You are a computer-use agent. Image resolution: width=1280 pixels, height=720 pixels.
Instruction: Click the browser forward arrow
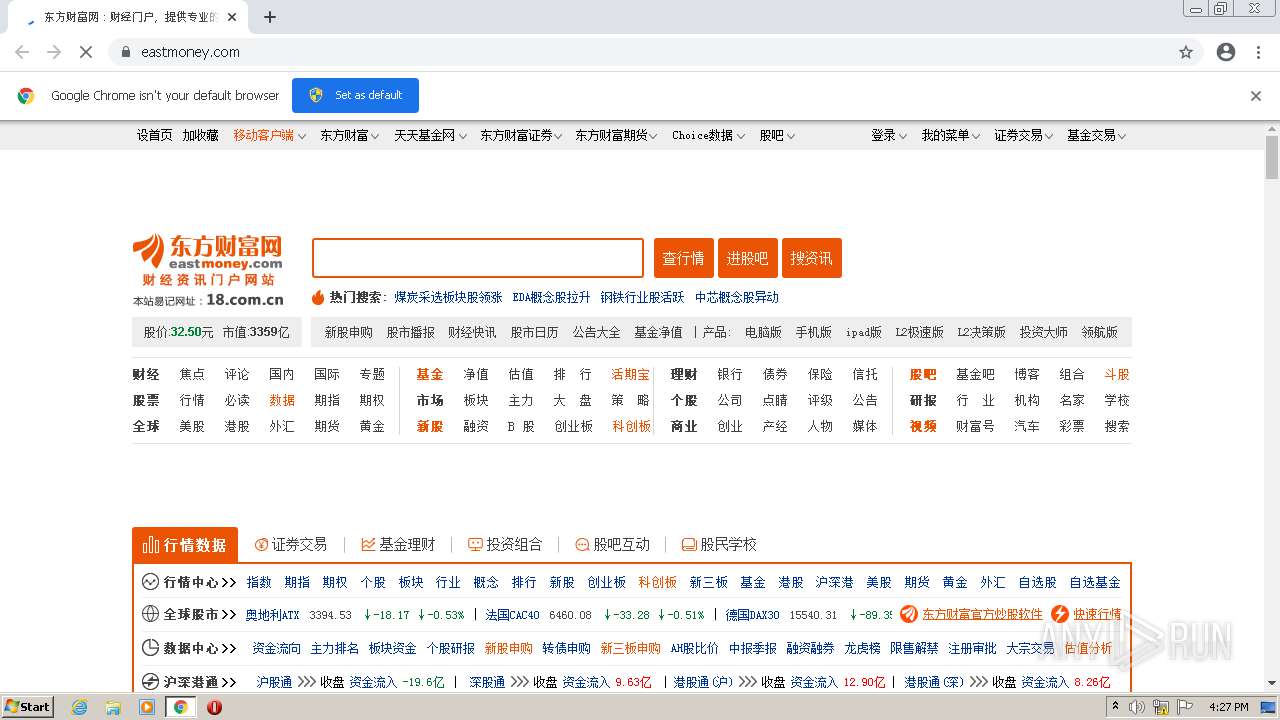(x=54, y=52)
